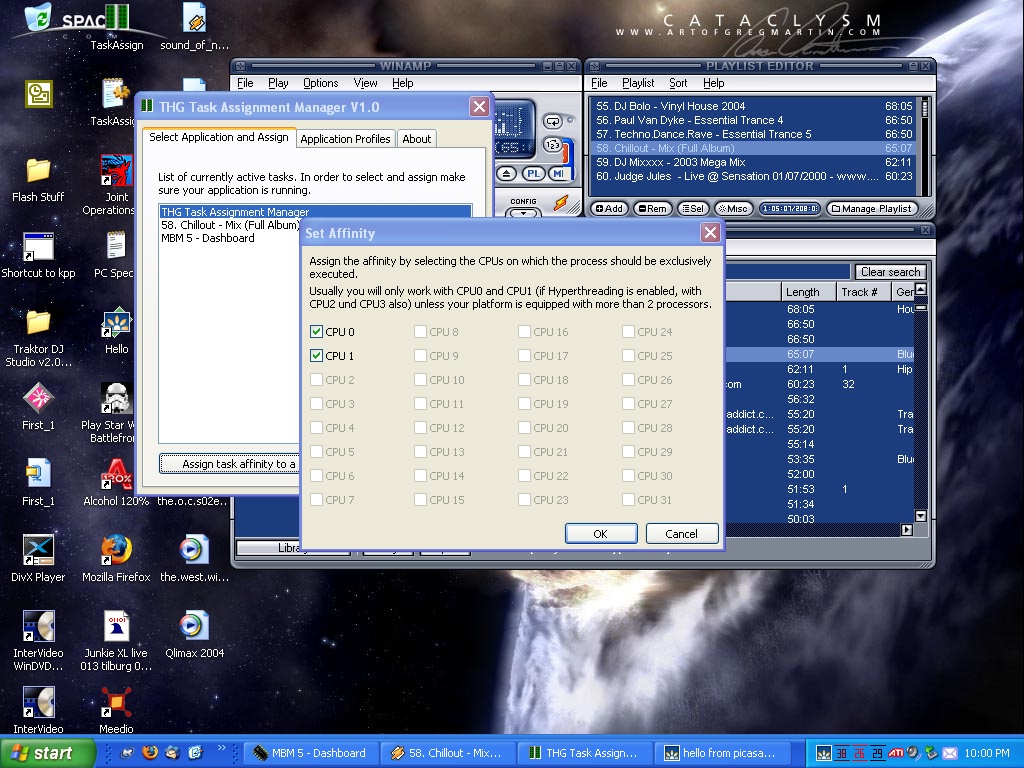Viewport: 1024px width, 768px height.
Task: Open the Windows start button
Action: pos(46,753)
